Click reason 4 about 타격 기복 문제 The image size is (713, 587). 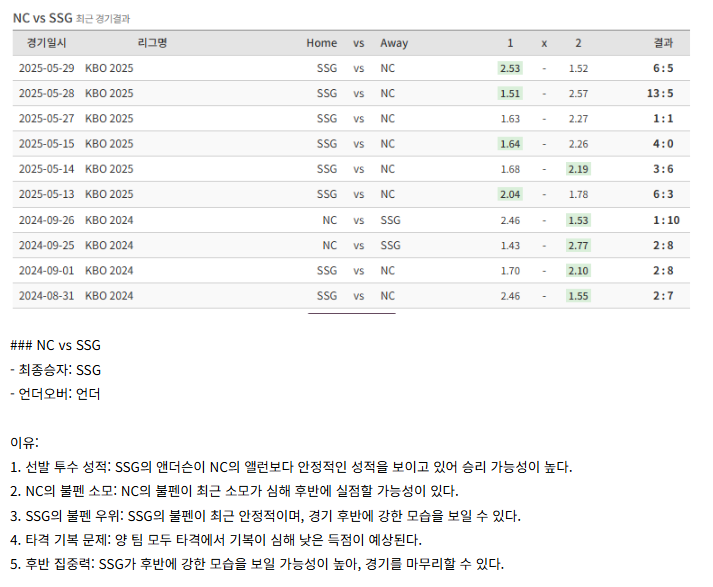click(216, 540)
